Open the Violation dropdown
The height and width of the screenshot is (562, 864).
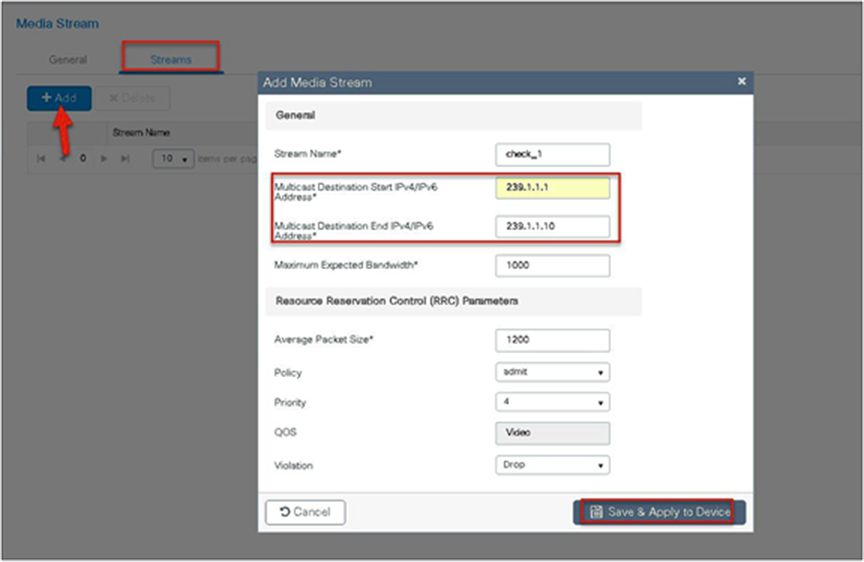click(553, 464)
